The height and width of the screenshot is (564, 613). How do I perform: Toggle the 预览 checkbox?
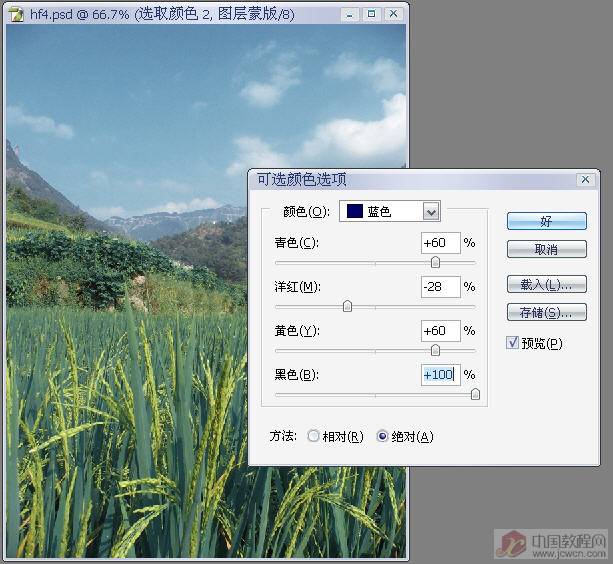click(513, 343)
